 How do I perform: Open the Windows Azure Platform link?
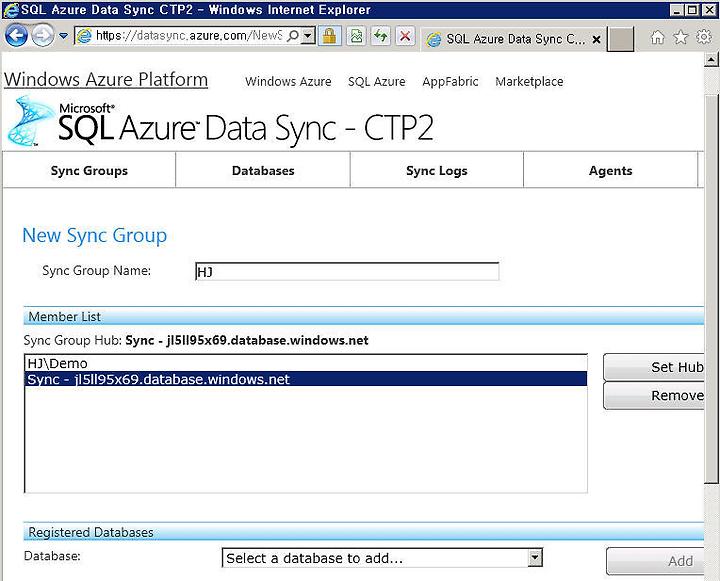click(106, 79)
